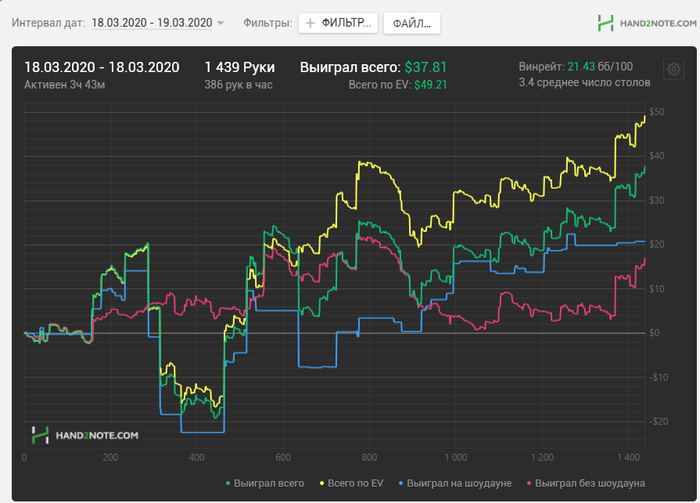Click the plus icon in the ФИЛЬТР button
The height and width of the screenshot is (503, 700).
[310, 23]
